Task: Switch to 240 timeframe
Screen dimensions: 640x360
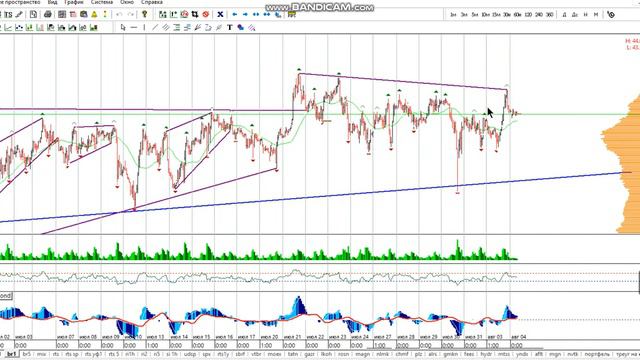Action: pos(539,15)
